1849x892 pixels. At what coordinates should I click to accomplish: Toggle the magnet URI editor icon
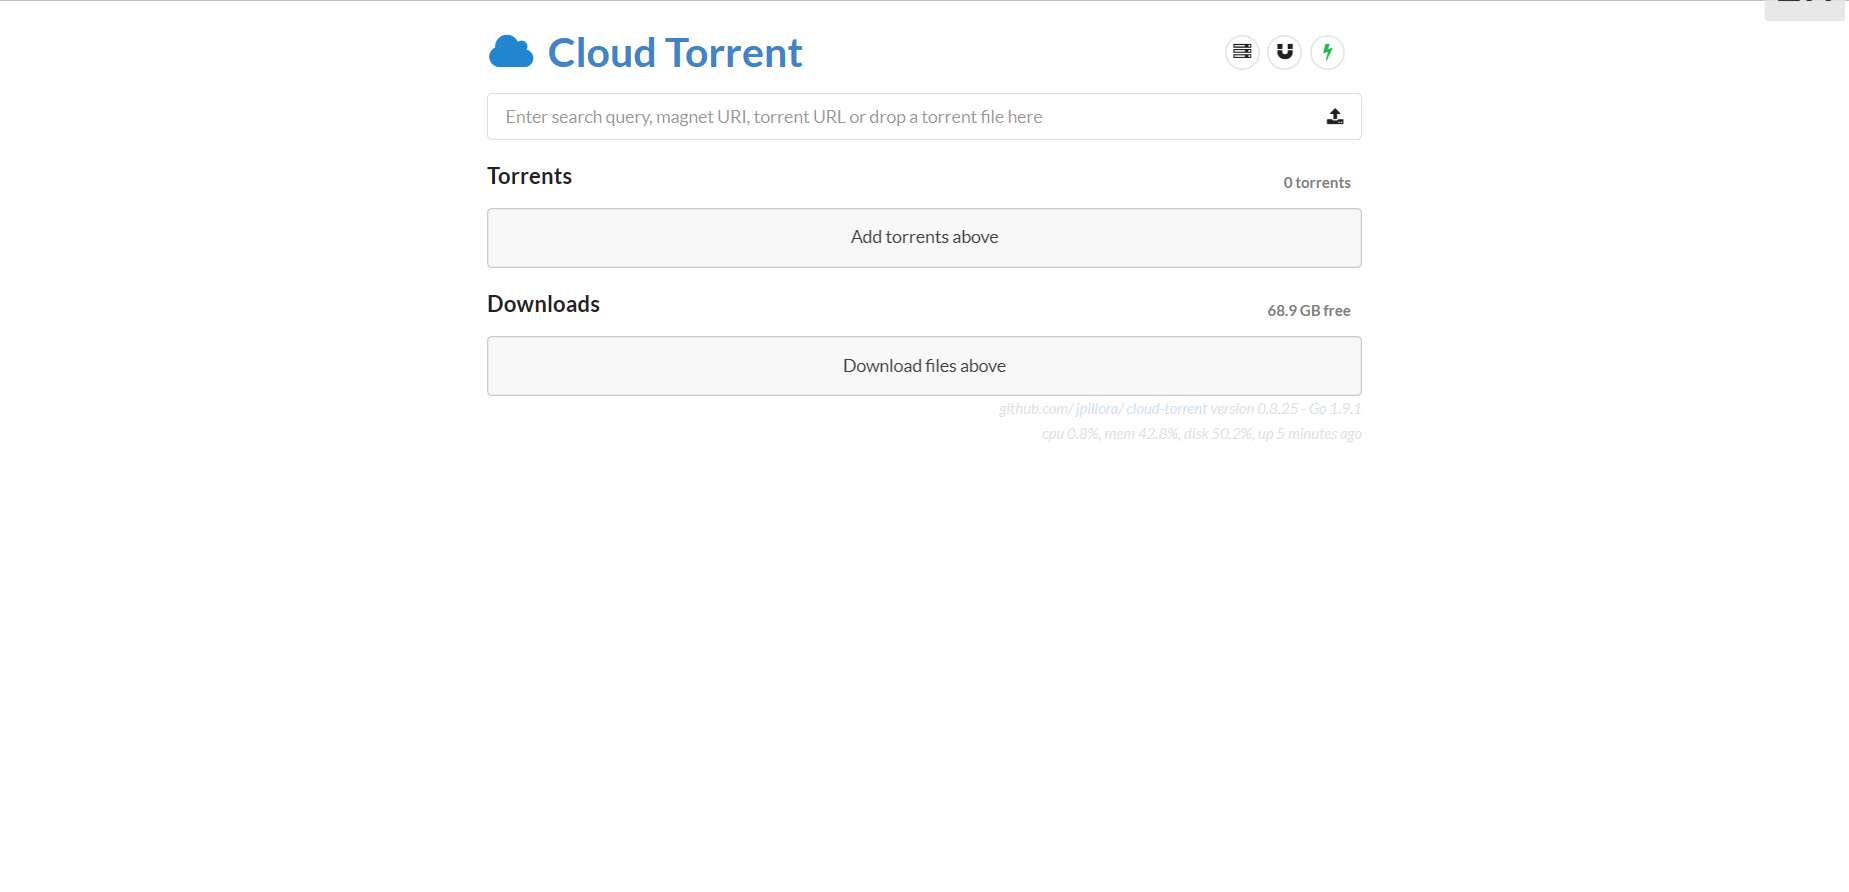coord(1285,52)
